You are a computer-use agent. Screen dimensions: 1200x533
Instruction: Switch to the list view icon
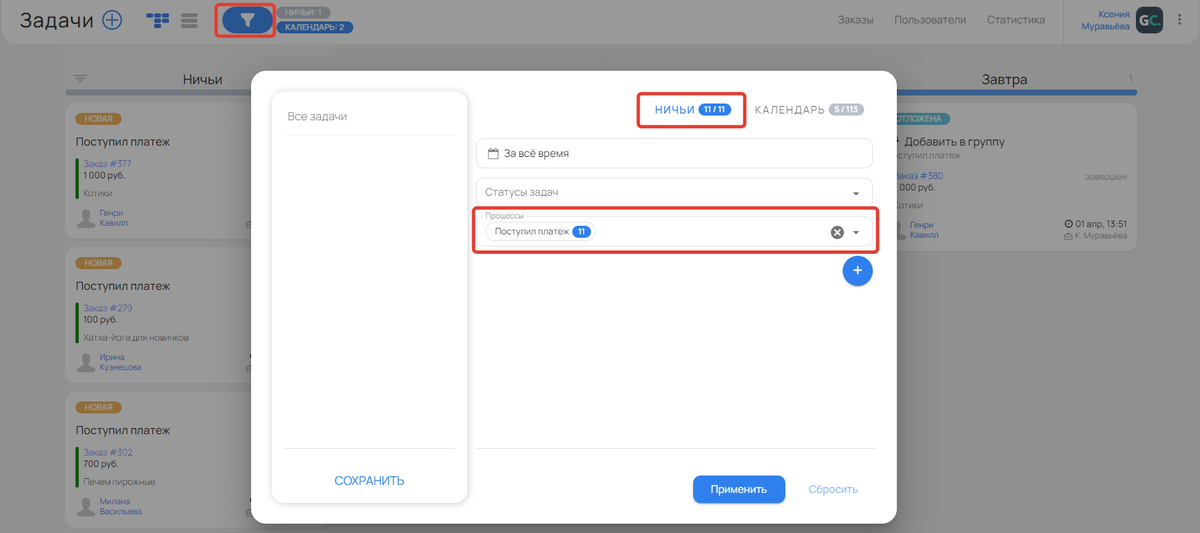(189, 20)
